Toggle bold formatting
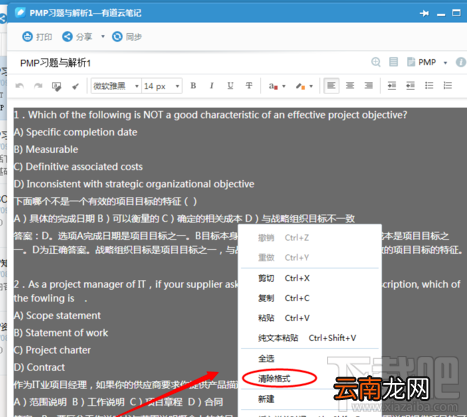Screen dimensions: 467x417 [x=193, y=86]
